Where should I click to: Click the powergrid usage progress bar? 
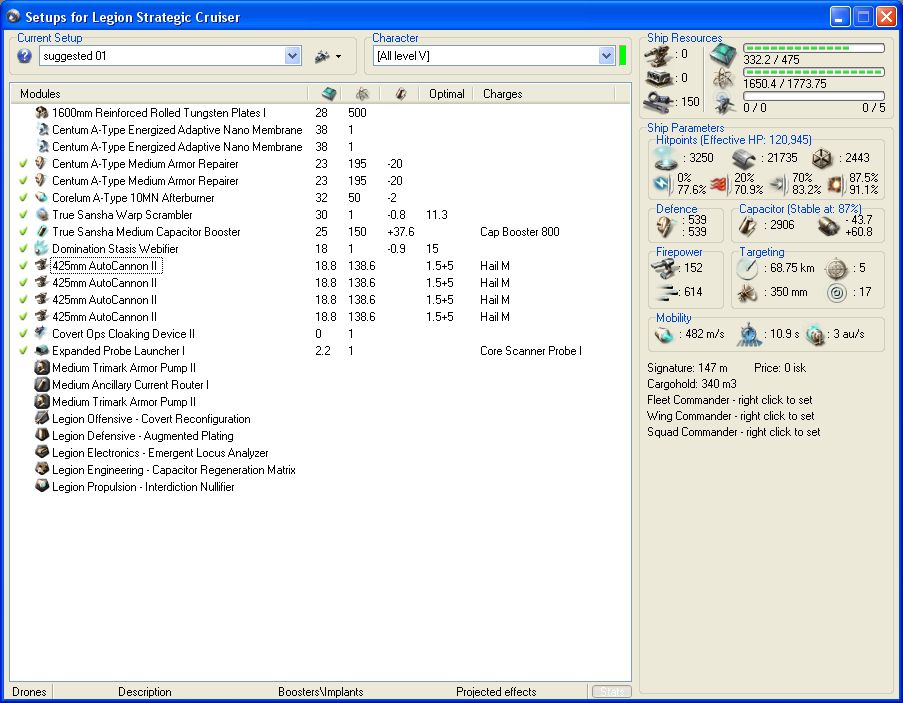click(814, 73)
